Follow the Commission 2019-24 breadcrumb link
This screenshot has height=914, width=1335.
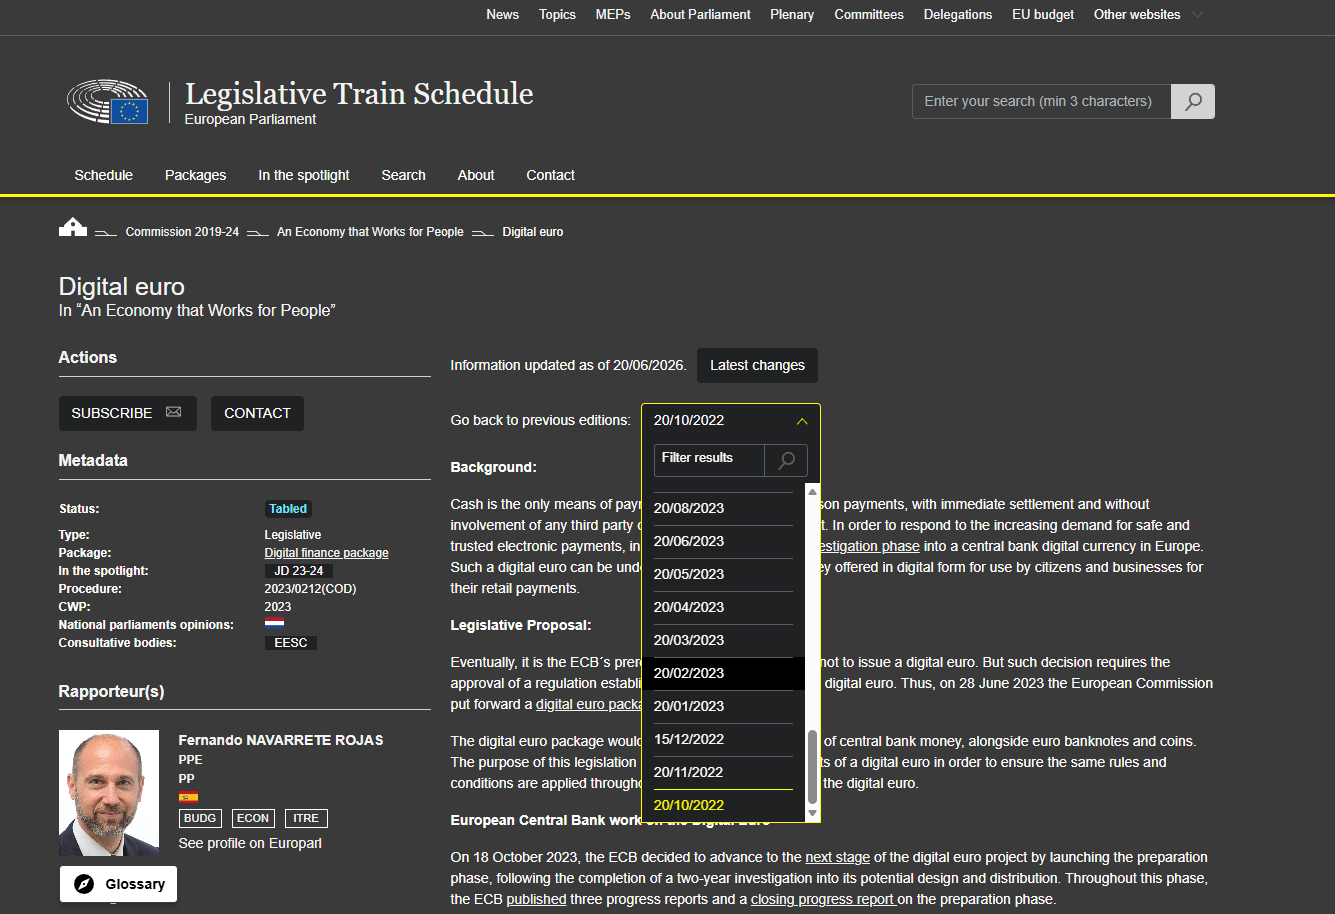click(x=182, y=232)
